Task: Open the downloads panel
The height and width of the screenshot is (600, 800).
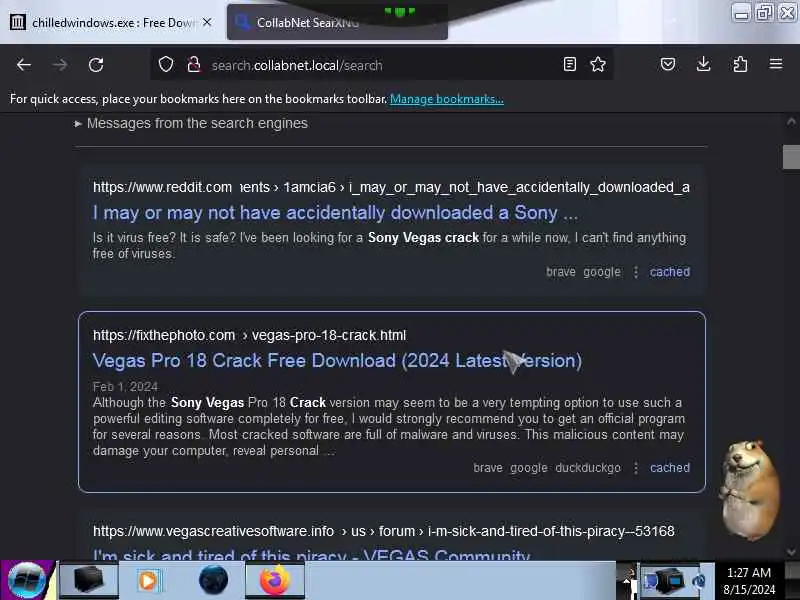Action: coord(704,64)
